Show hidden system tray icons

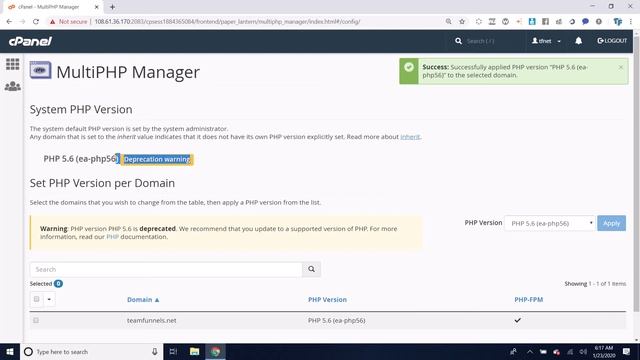coord(529,351)
